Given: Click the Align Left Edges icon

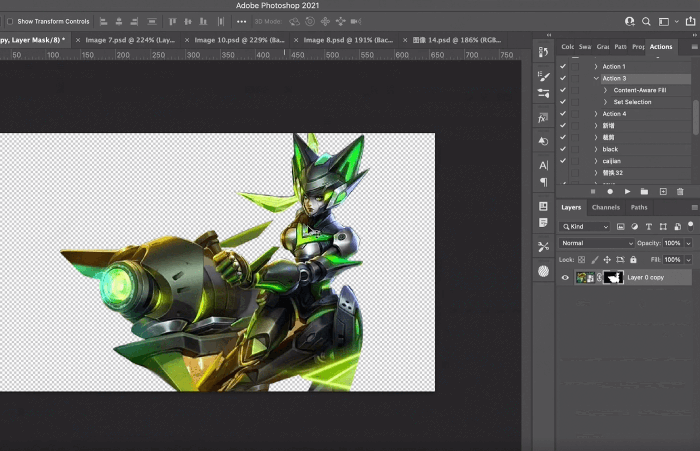Looking at the screenshot, I should (104, 21).
